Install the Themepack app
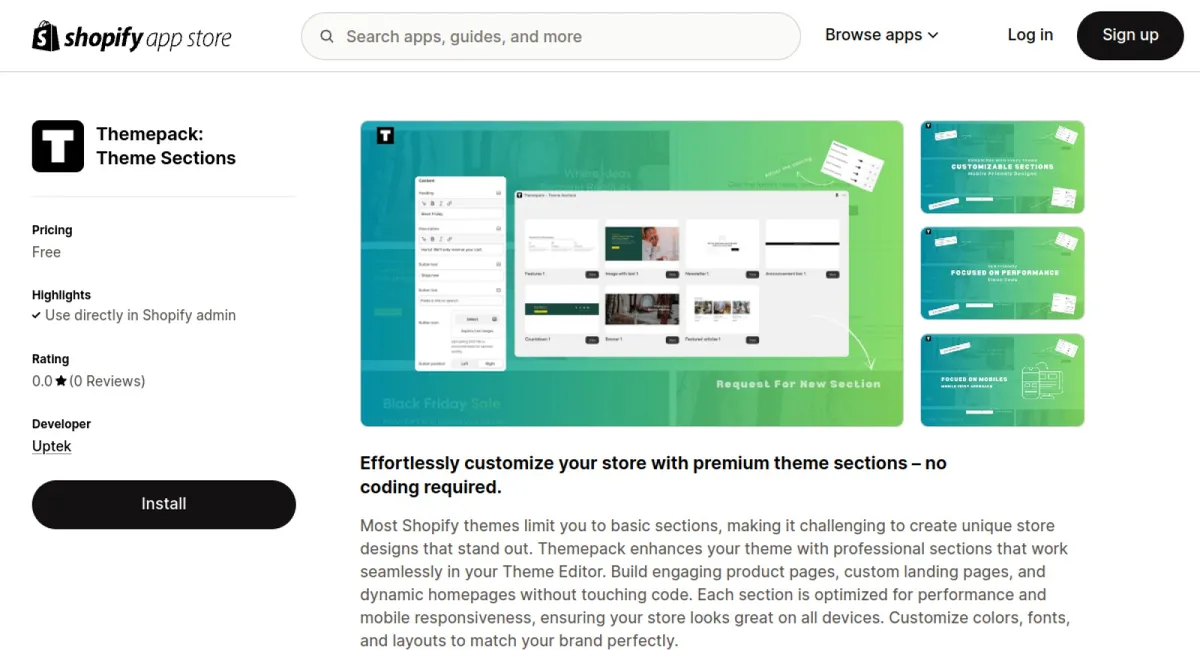1200x650 pixels. pos(163,504)
